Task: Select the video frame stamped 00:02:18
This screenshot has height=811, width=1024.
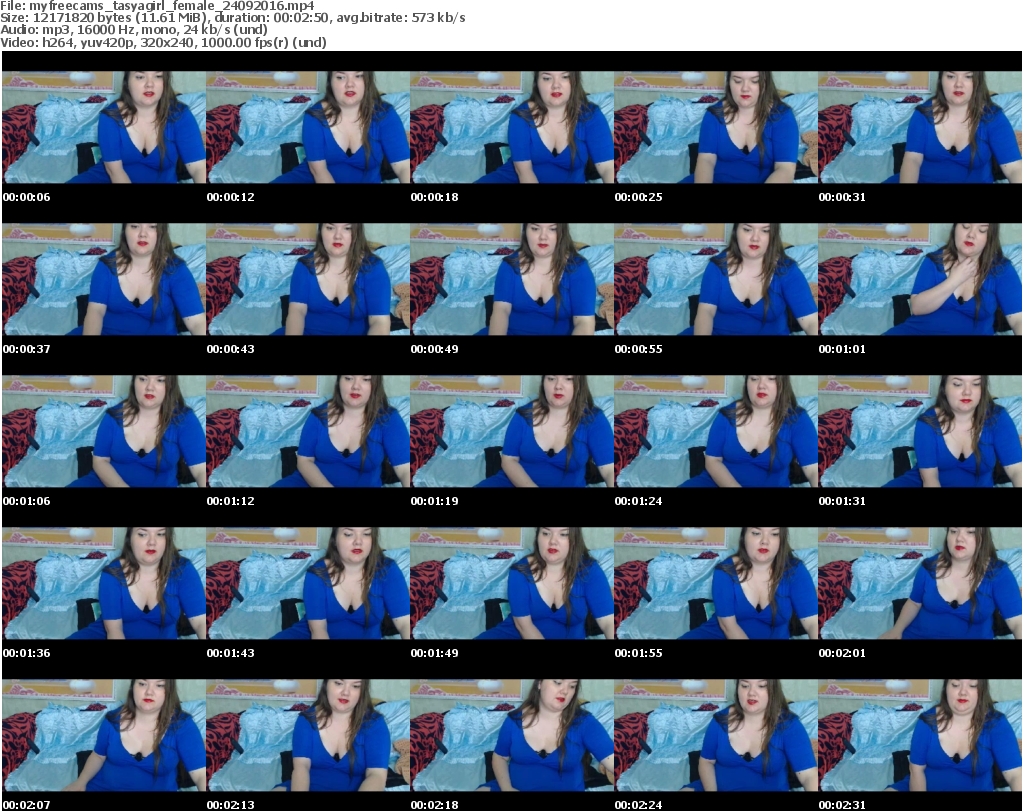Action: [x=512, y=736]
